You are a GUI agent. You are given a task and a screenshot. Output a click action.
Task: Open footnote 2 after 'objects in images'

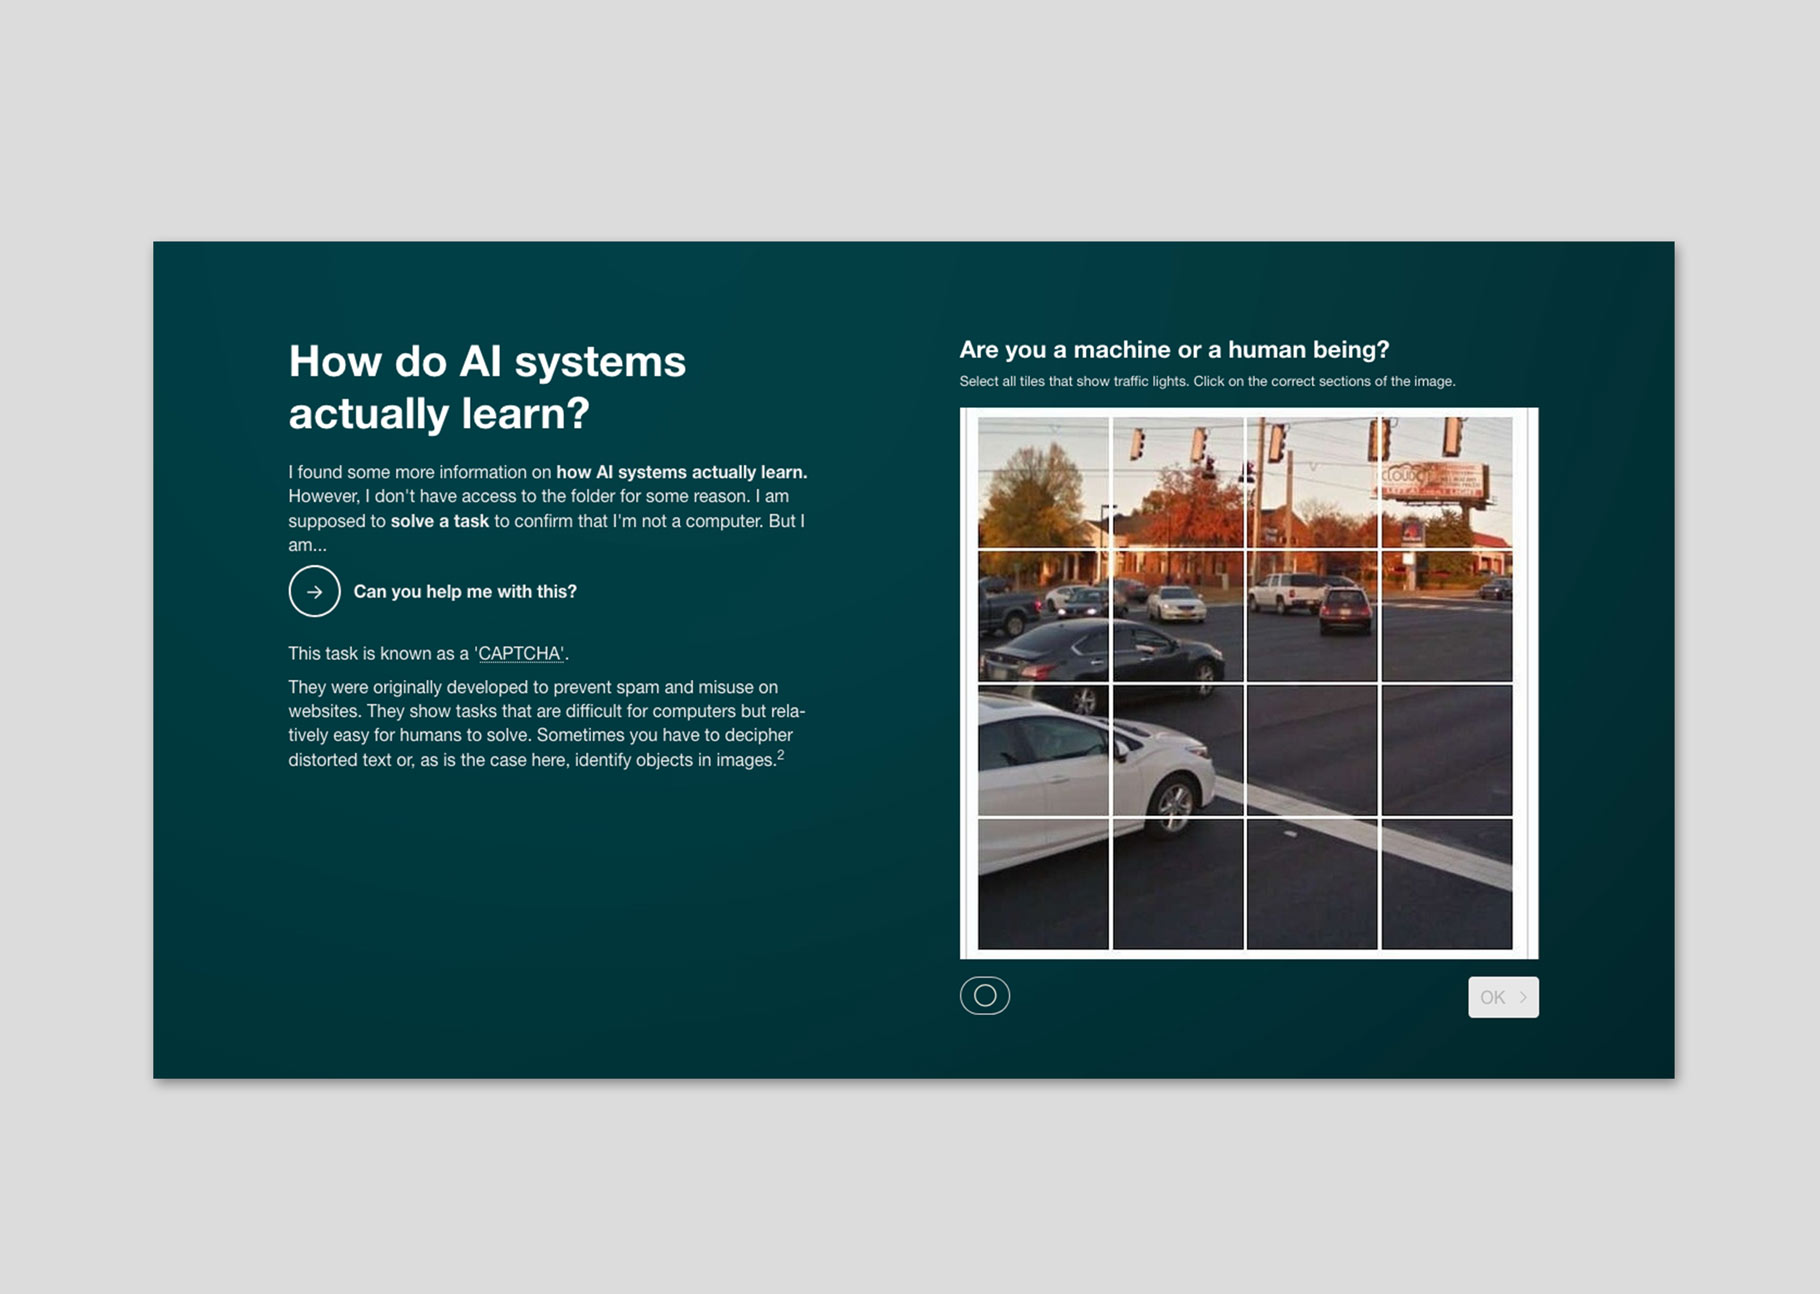pos(781,755)
